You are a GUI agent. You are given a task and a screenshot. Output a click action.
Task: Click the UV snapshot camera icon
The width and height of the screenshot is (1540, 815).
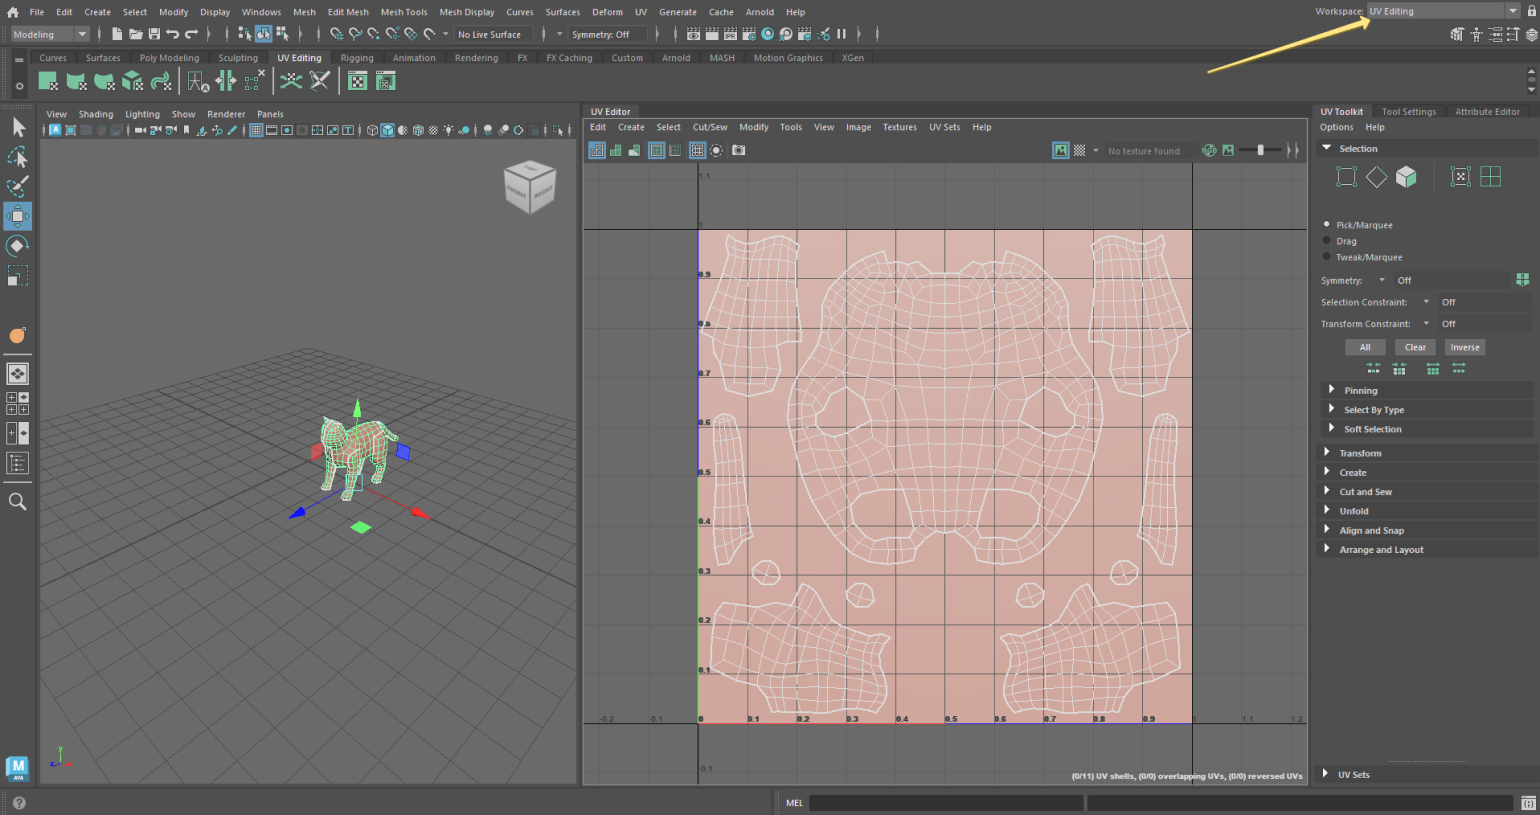pos(738,150)
